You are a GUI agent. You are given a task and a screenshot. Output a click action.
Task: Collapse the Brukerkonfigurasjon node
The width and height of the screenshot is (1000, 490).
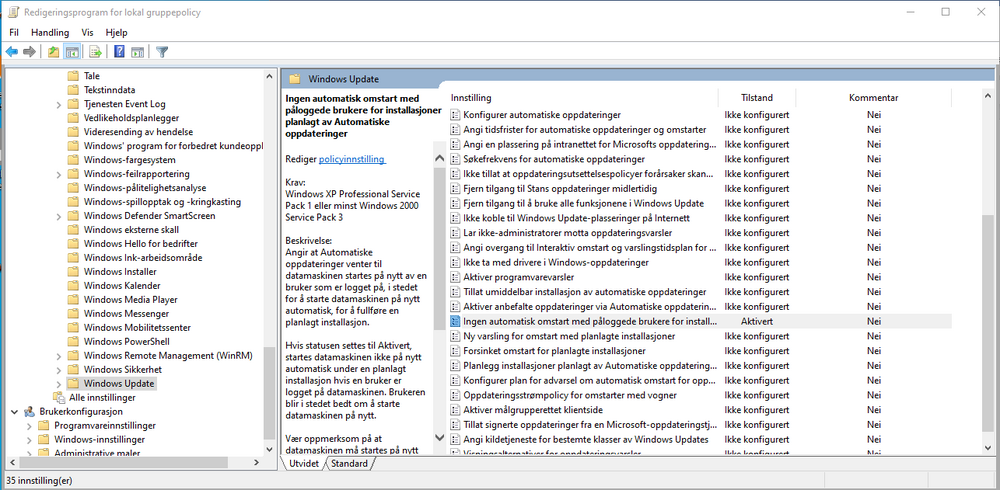pos(13,411)
